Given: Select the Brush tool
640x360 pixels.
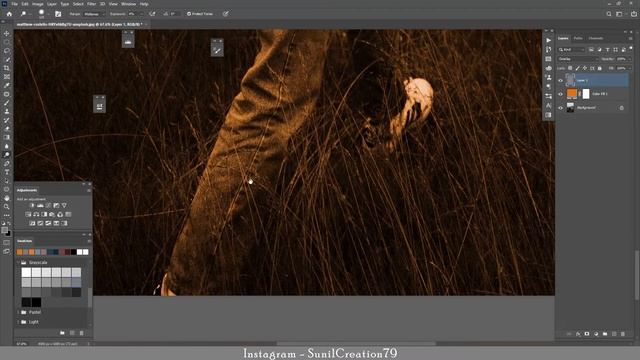Looking at the screenshot, I should 7,103.
